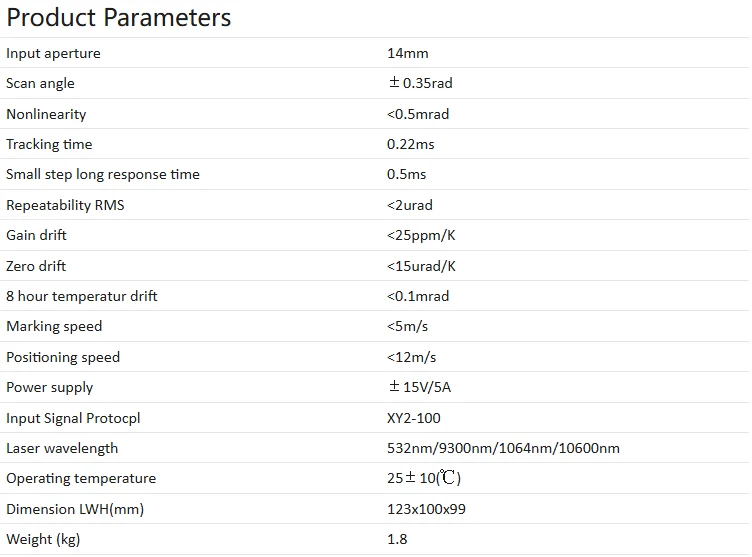Click Small step long response time label
752x557 pixels.
103,174
